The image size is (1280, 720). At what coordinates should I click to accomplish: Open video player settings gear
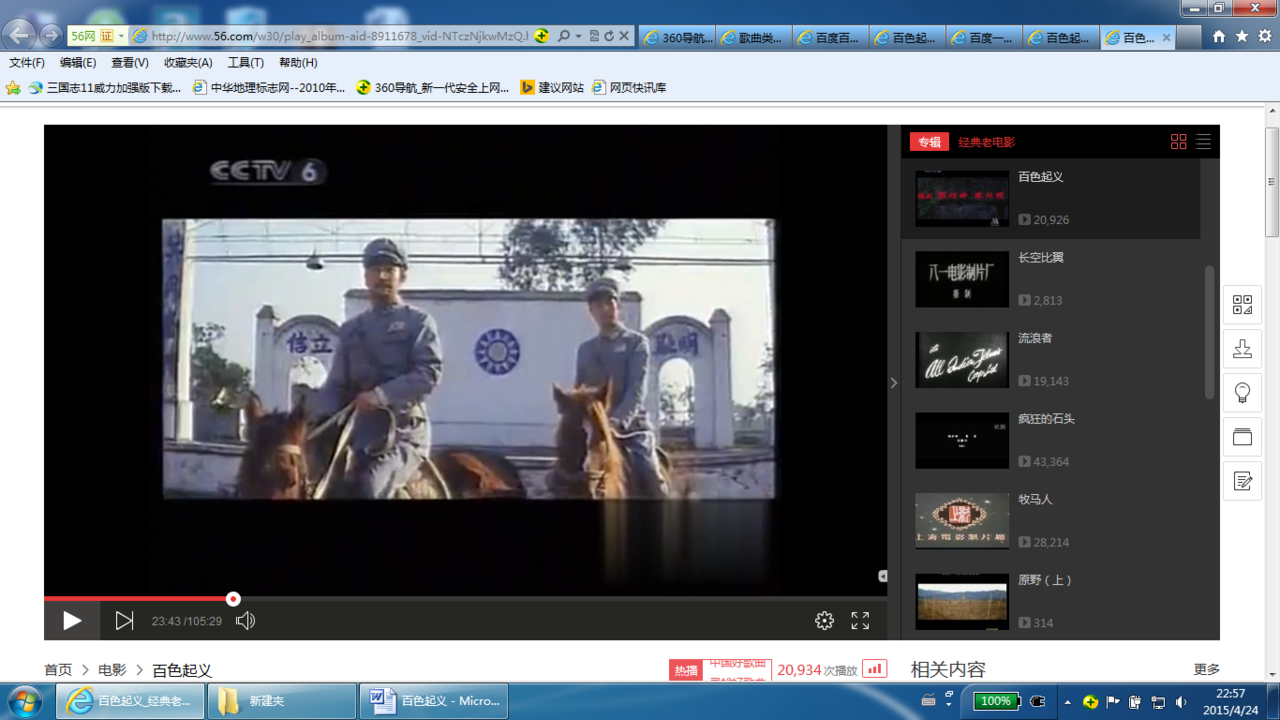(x=824, y=621)
